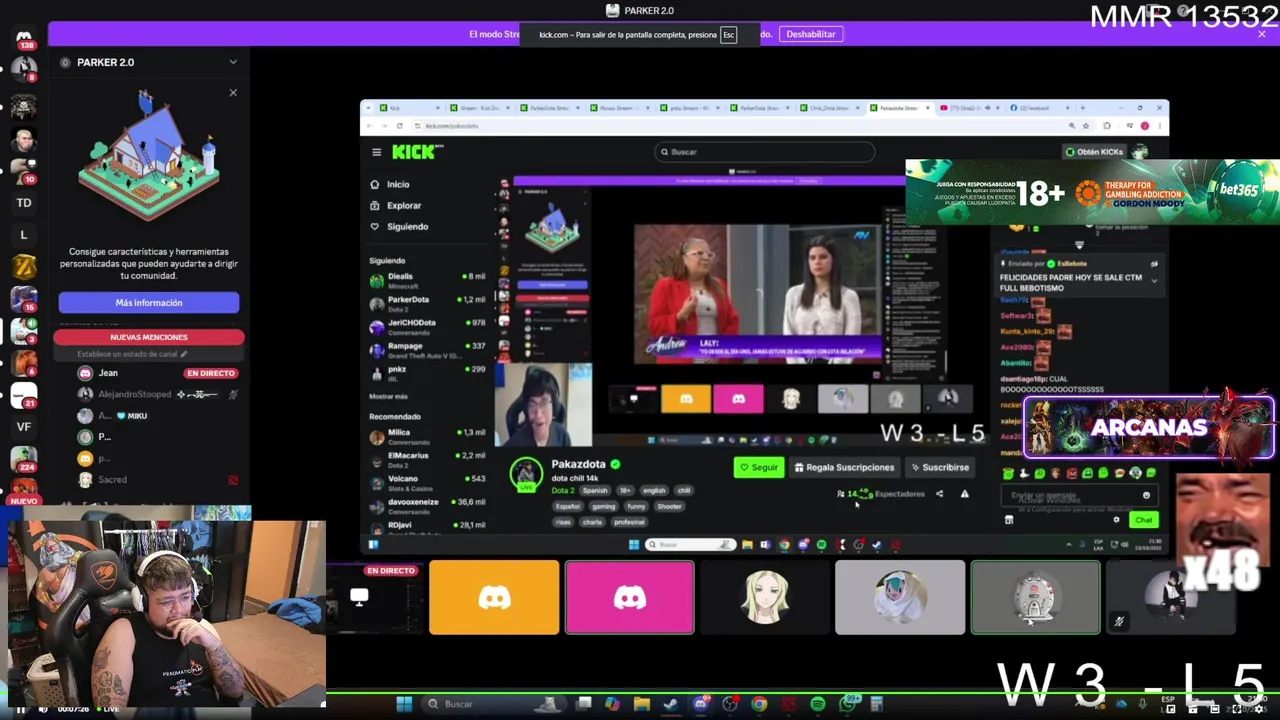Click Pakazdota channel avatar with LIVE badge
Image resolution: width=1280 pixels, height=720 pixels.
pyautogui.click(x=526, y=474)
